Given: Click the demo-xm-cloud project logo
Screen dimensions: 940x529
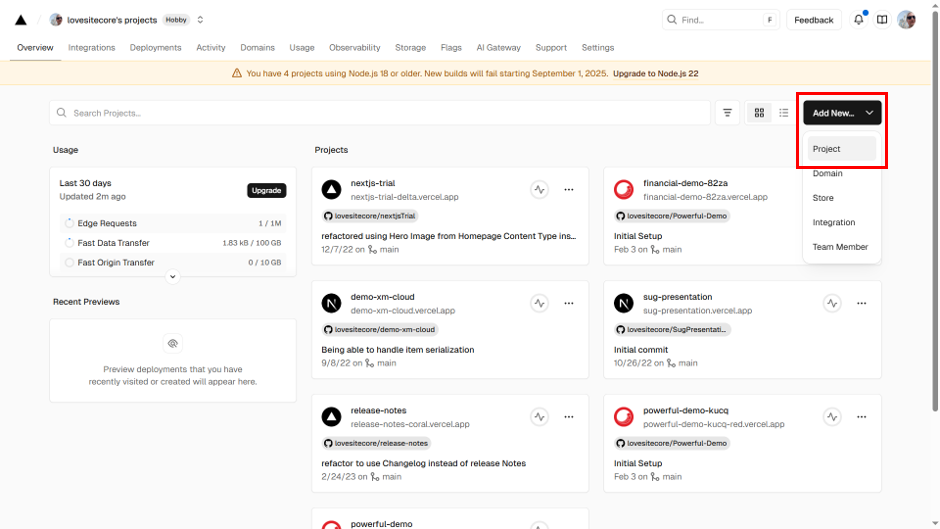Looking at the screenshot, I should (332, 303).
